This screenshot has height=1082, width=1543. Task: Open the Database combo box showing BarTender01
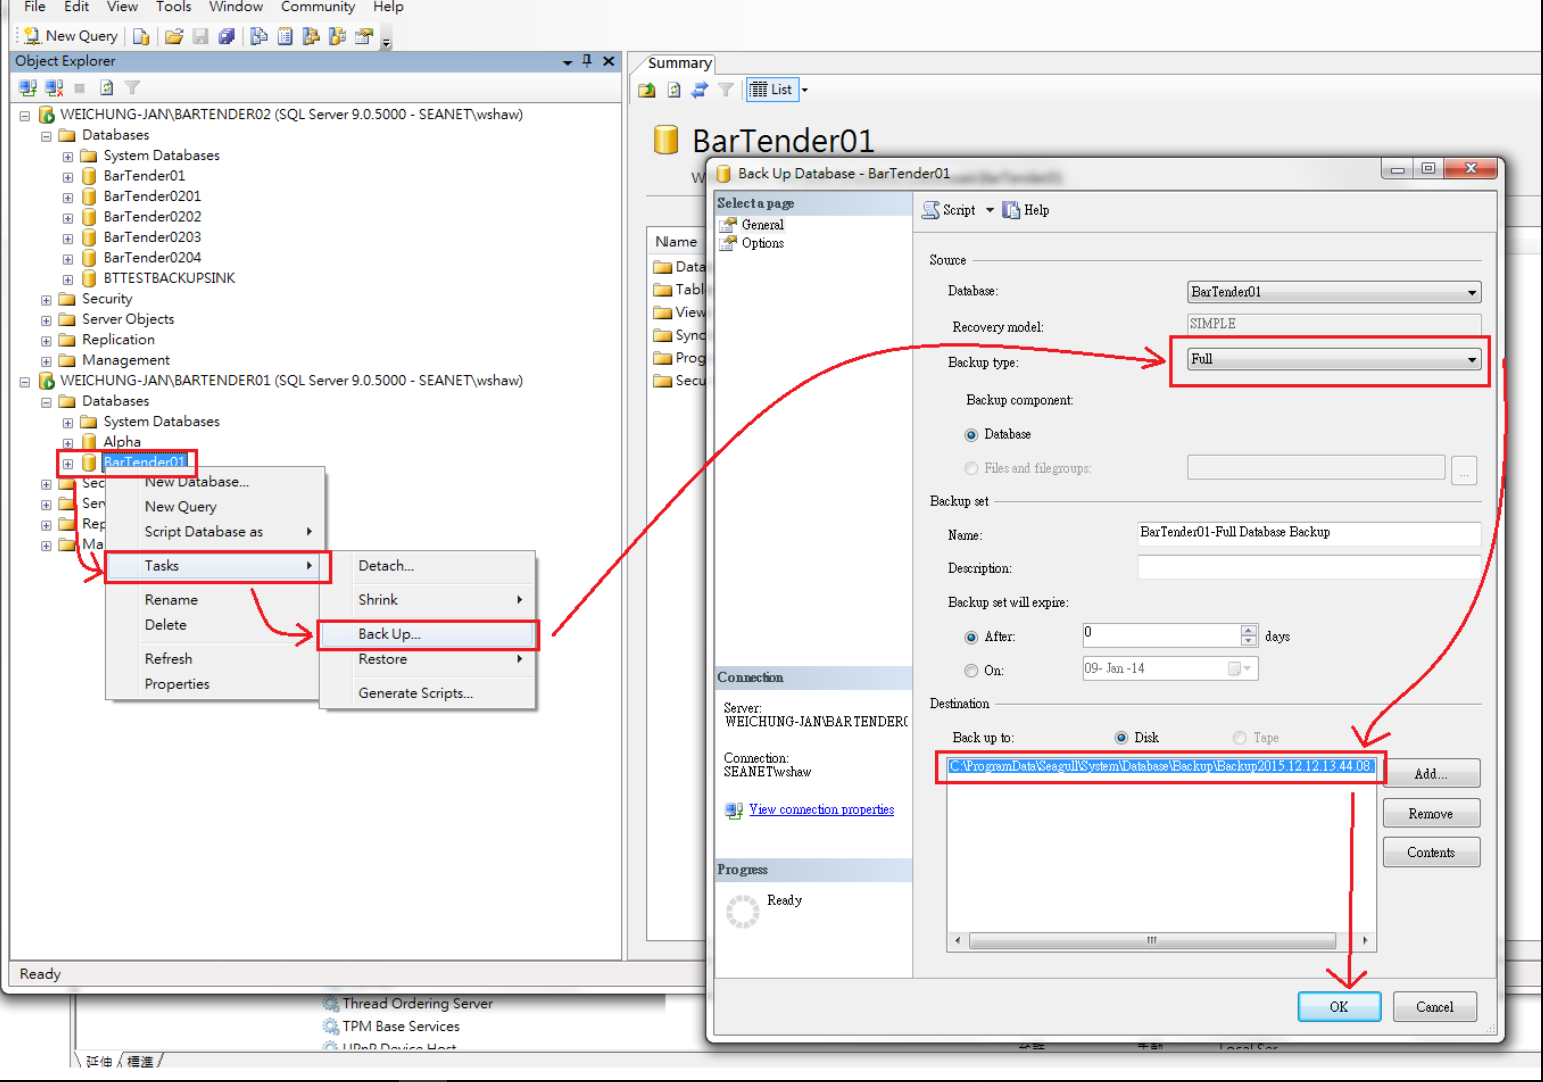click(1334, 292)
